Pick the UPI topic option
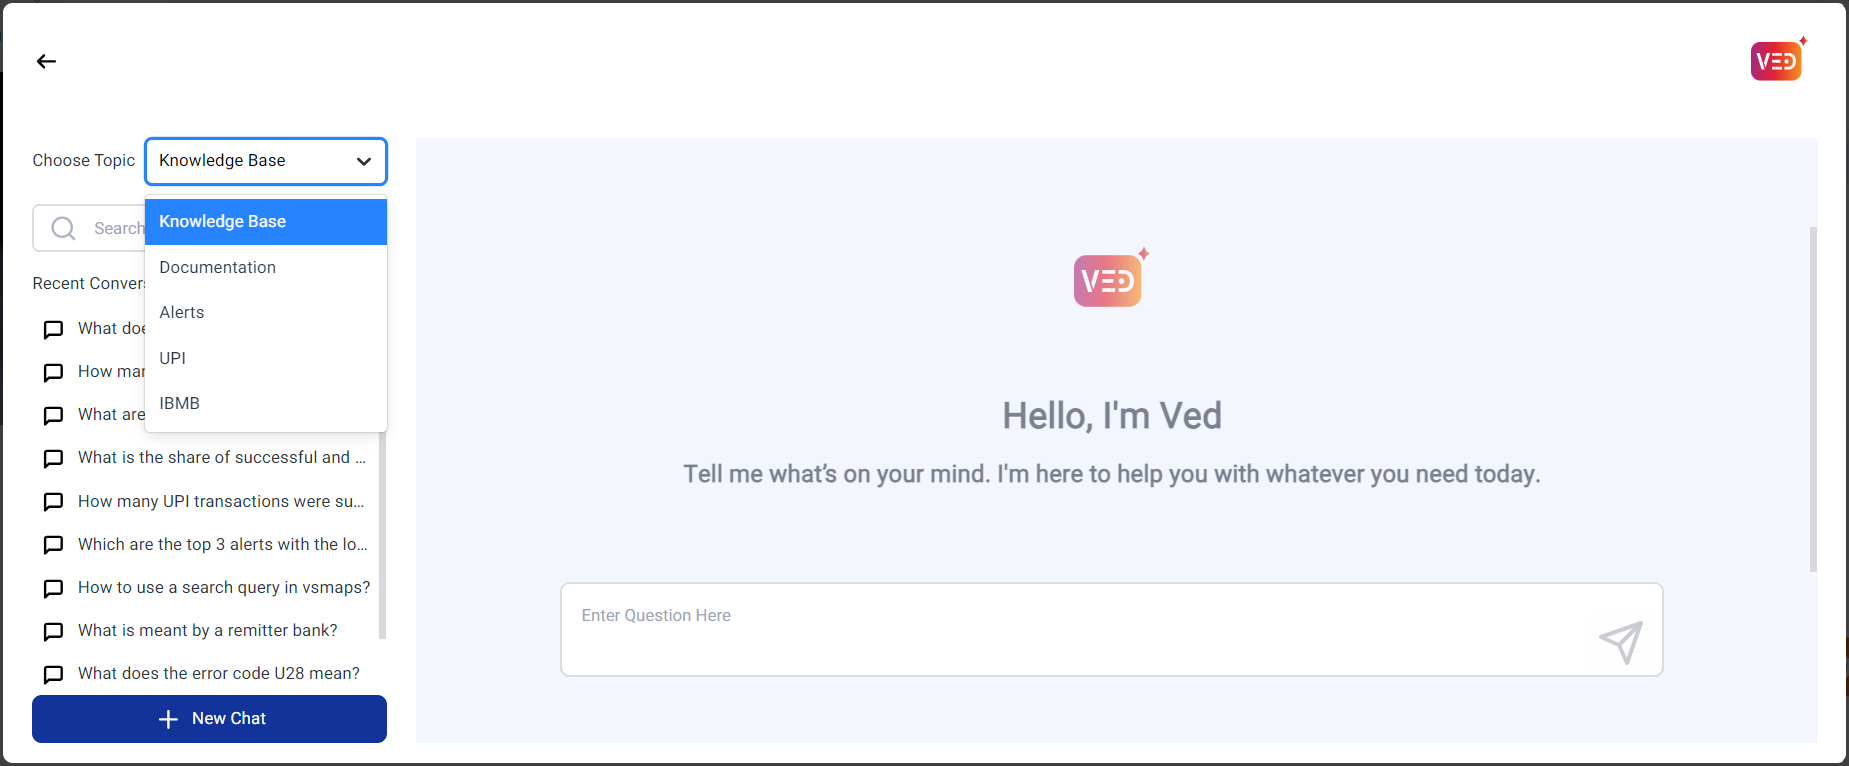Viewport: 1849px width, 766px height. [173, 358]
